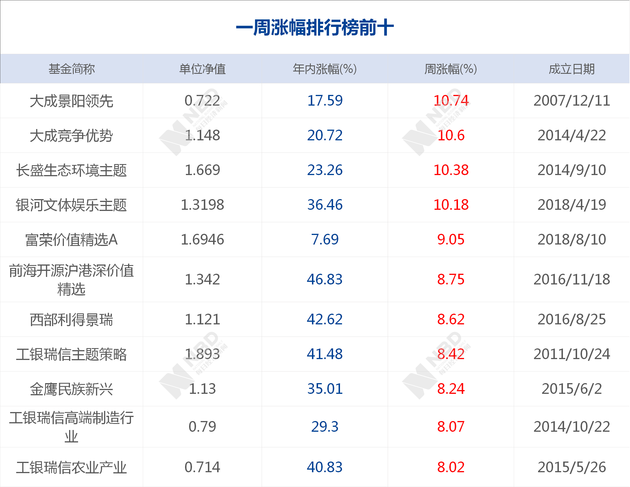Viewport: 630px width, 487px height.
Task: Click weekly gain 8.42
Action: 451,354
